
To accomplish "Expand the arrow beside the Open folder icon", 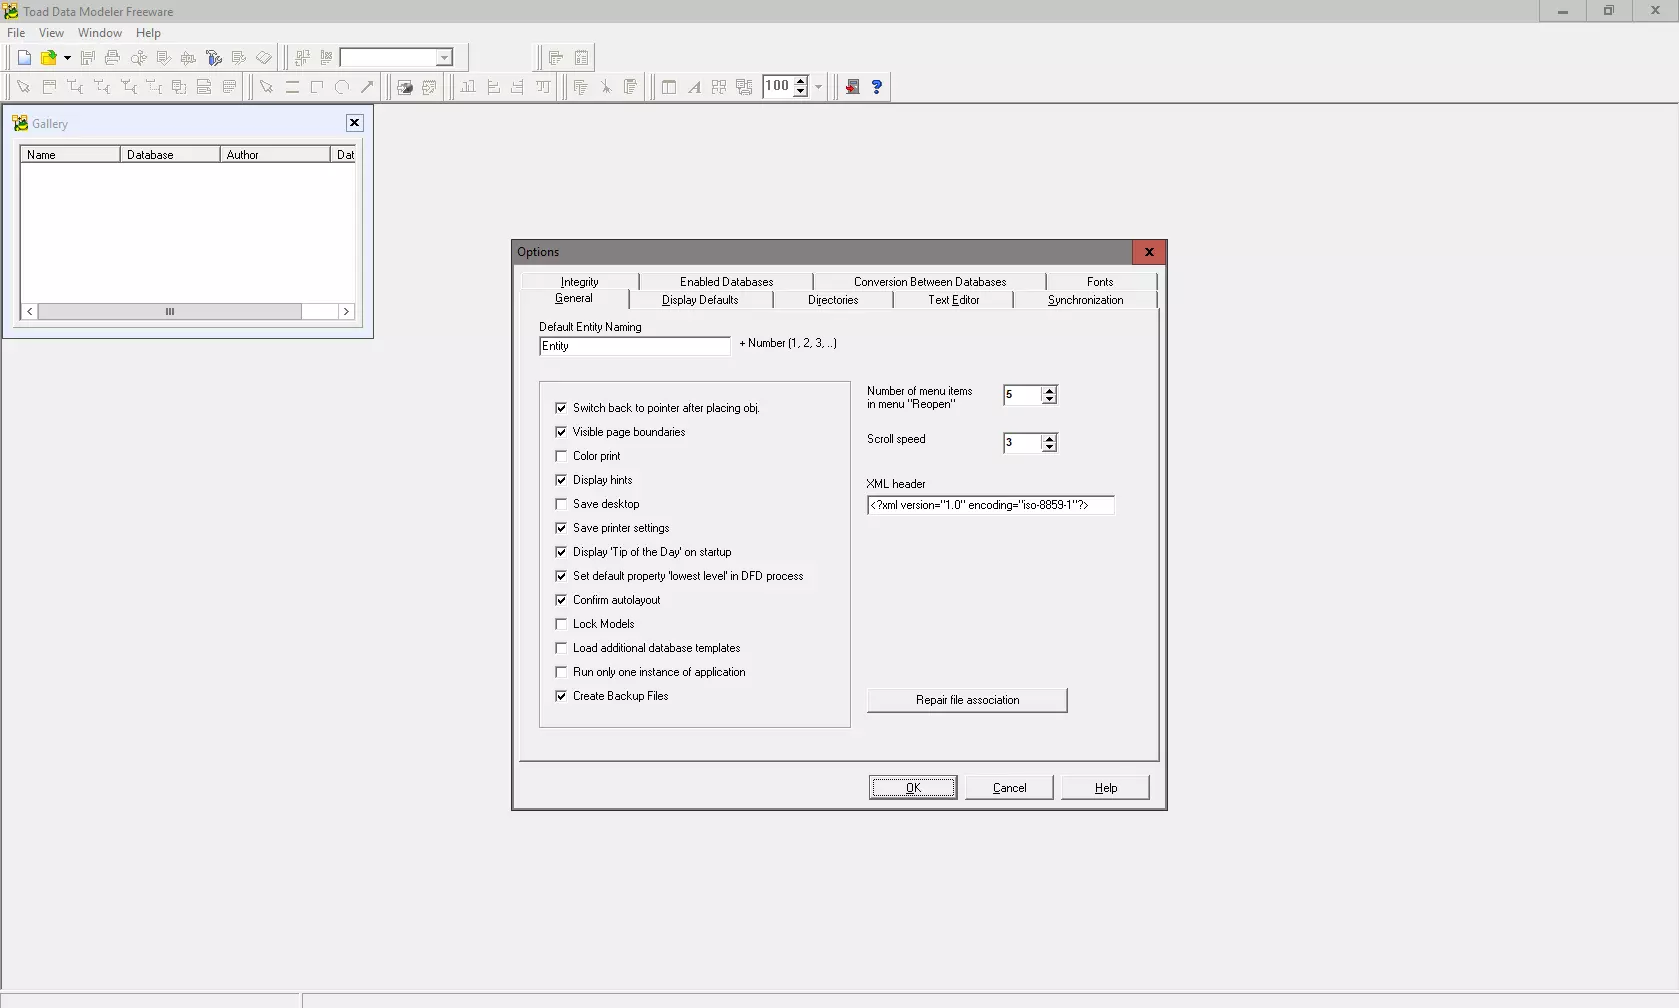I will [x=67, y=58].
